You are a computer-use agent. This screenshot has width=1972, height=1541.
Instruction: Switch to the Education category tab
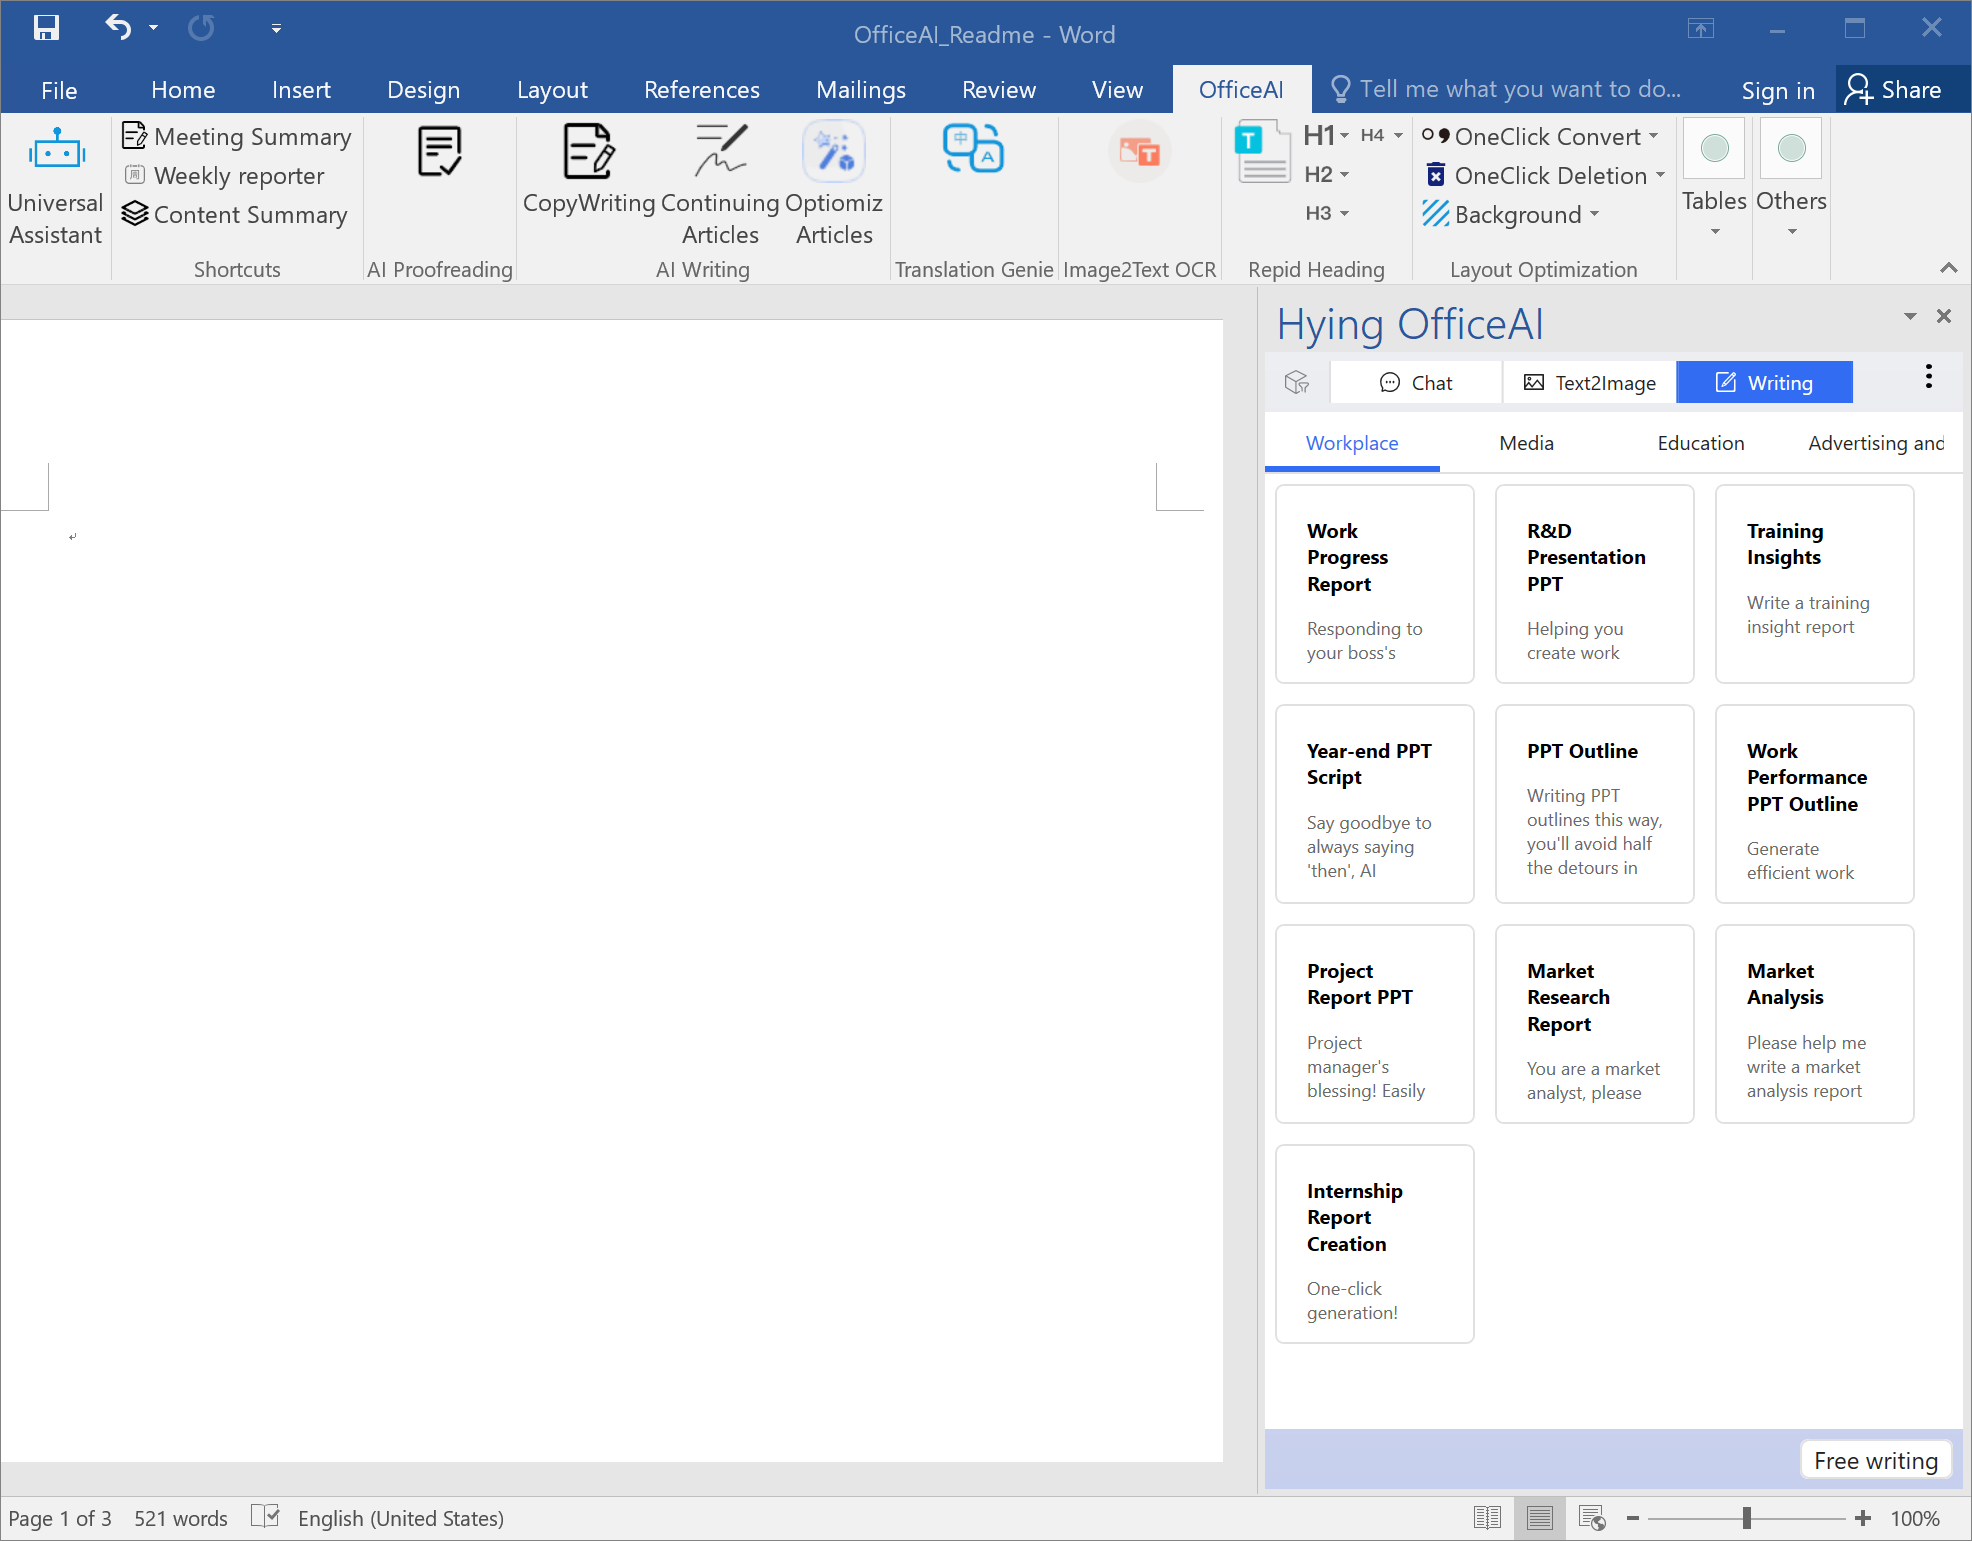1700,443
